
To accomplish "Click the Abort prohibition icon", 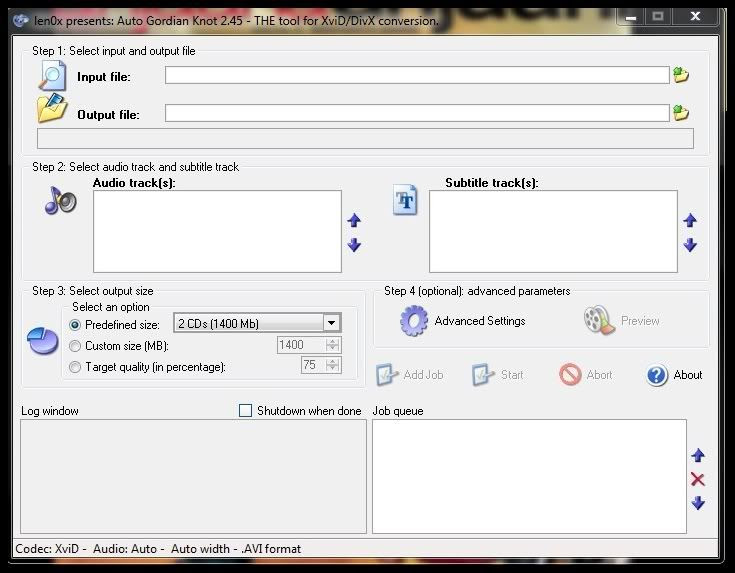I will coord(570,375).
